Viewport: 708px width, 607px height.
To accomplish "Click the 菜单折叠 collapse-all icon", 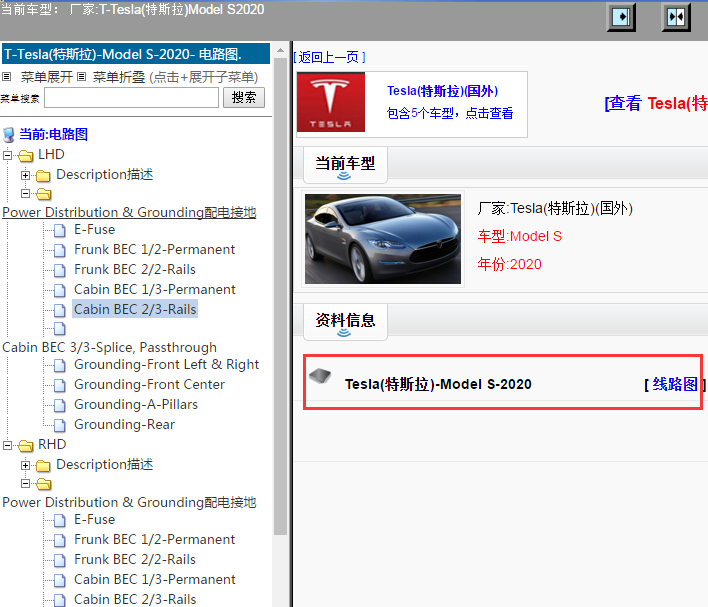I will tap(81, 77).
